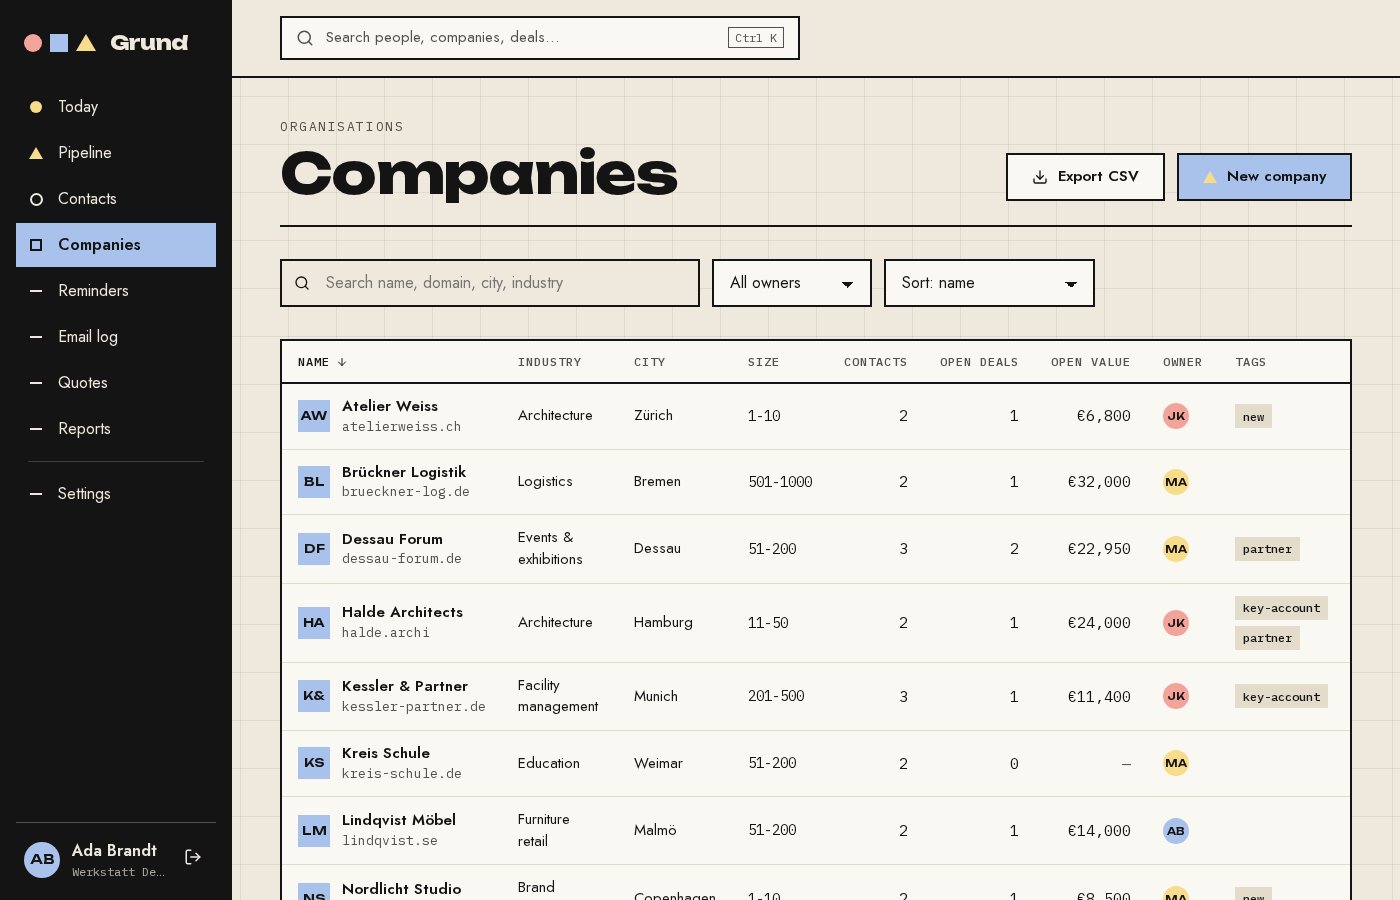1400x900 pixels.
Task: Click the BL avatar for Brückner Logistik
Action: (314, 482)
